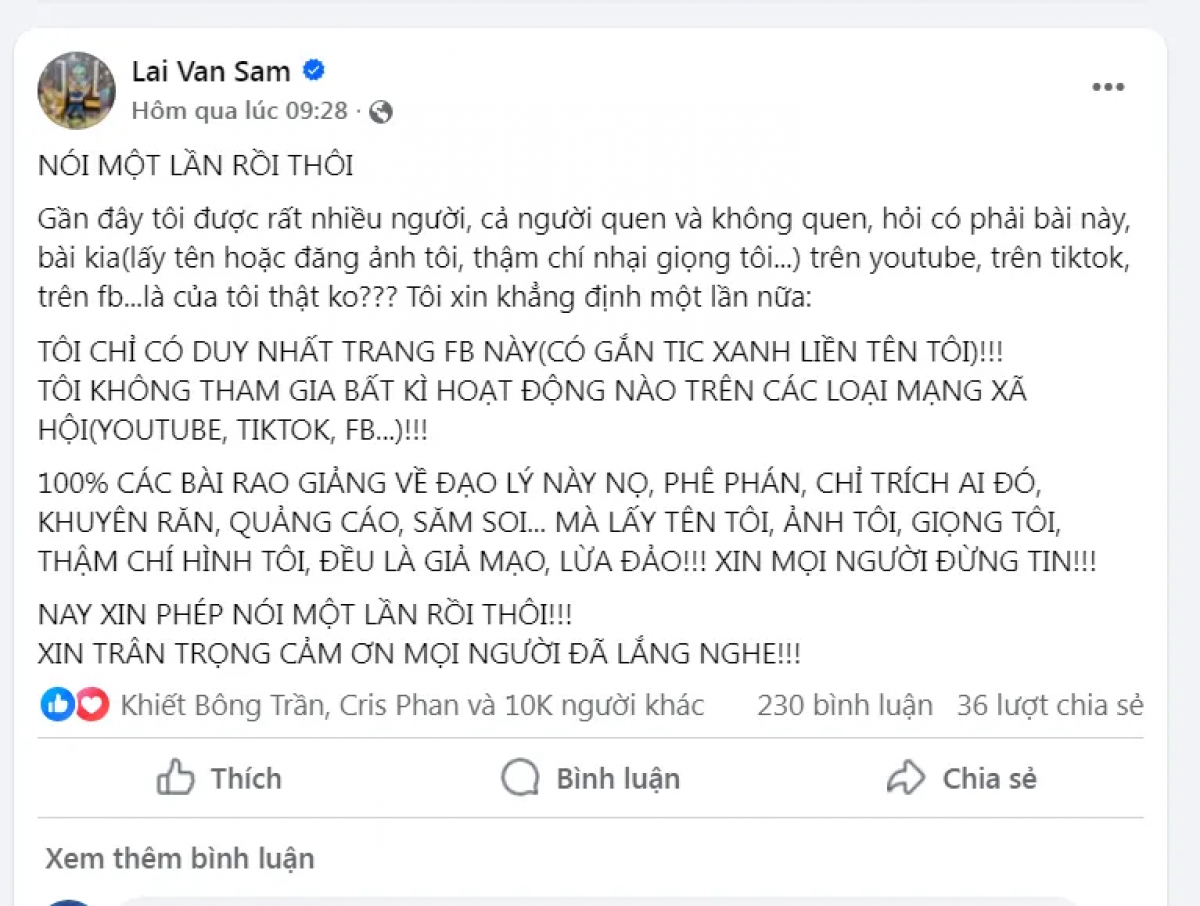Expand comments with Xem thêm bình luận
The width and height of the screenshot is (1200, 906).
[x=179, y=858]
